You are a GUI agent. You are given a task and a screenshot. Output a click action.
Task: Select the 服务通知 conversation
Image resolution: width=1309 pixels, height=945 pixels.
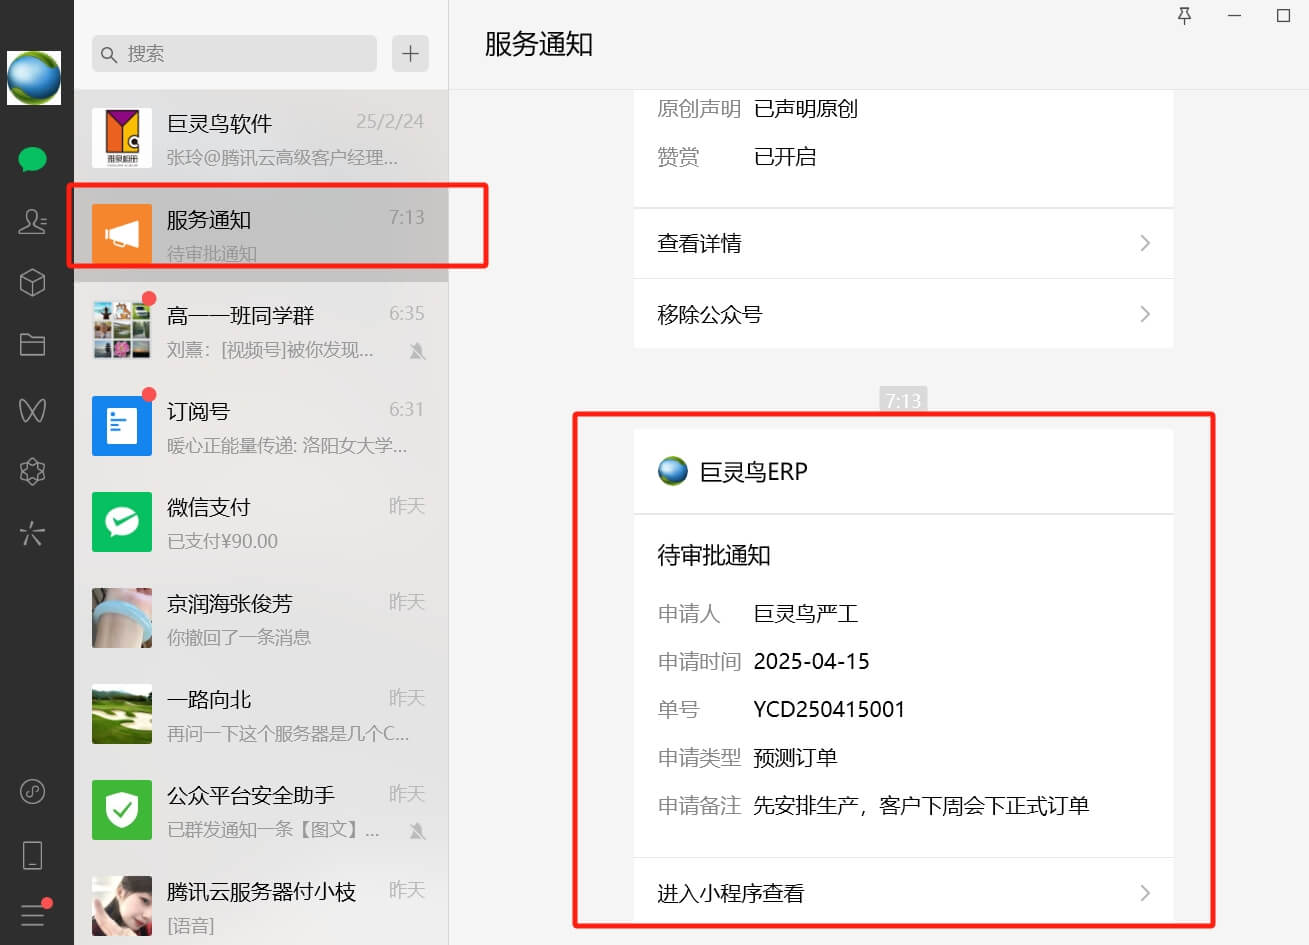[260, 234]
